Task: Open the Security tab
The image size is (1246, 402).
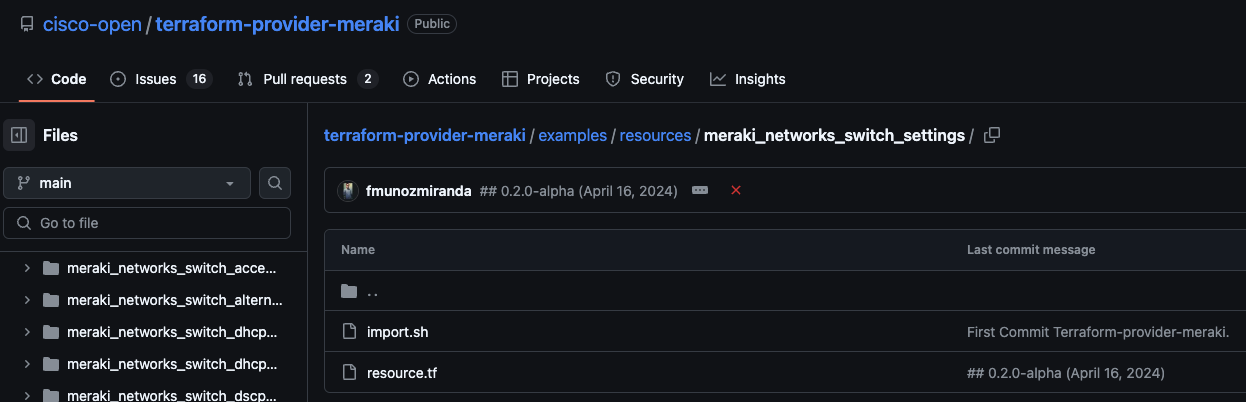Action: pyautogui.click(x=645, y=79)
